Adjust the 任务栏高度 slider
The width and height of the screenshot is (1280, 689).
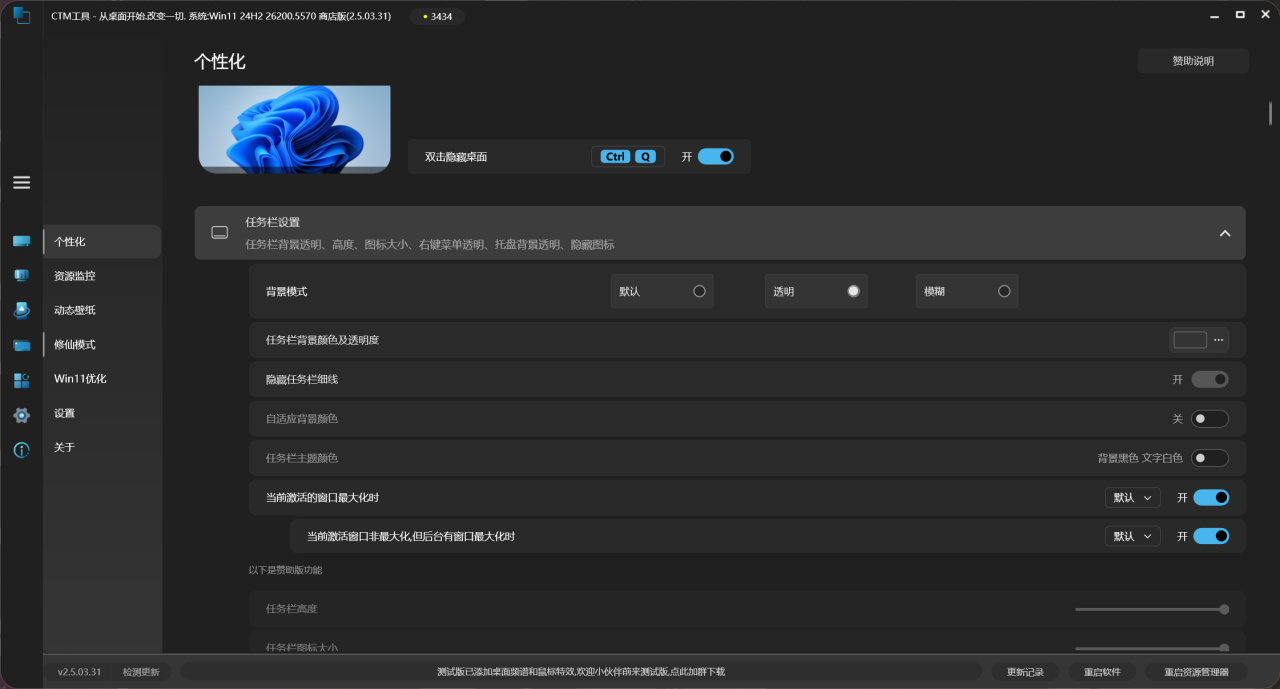coord(1152,609)
